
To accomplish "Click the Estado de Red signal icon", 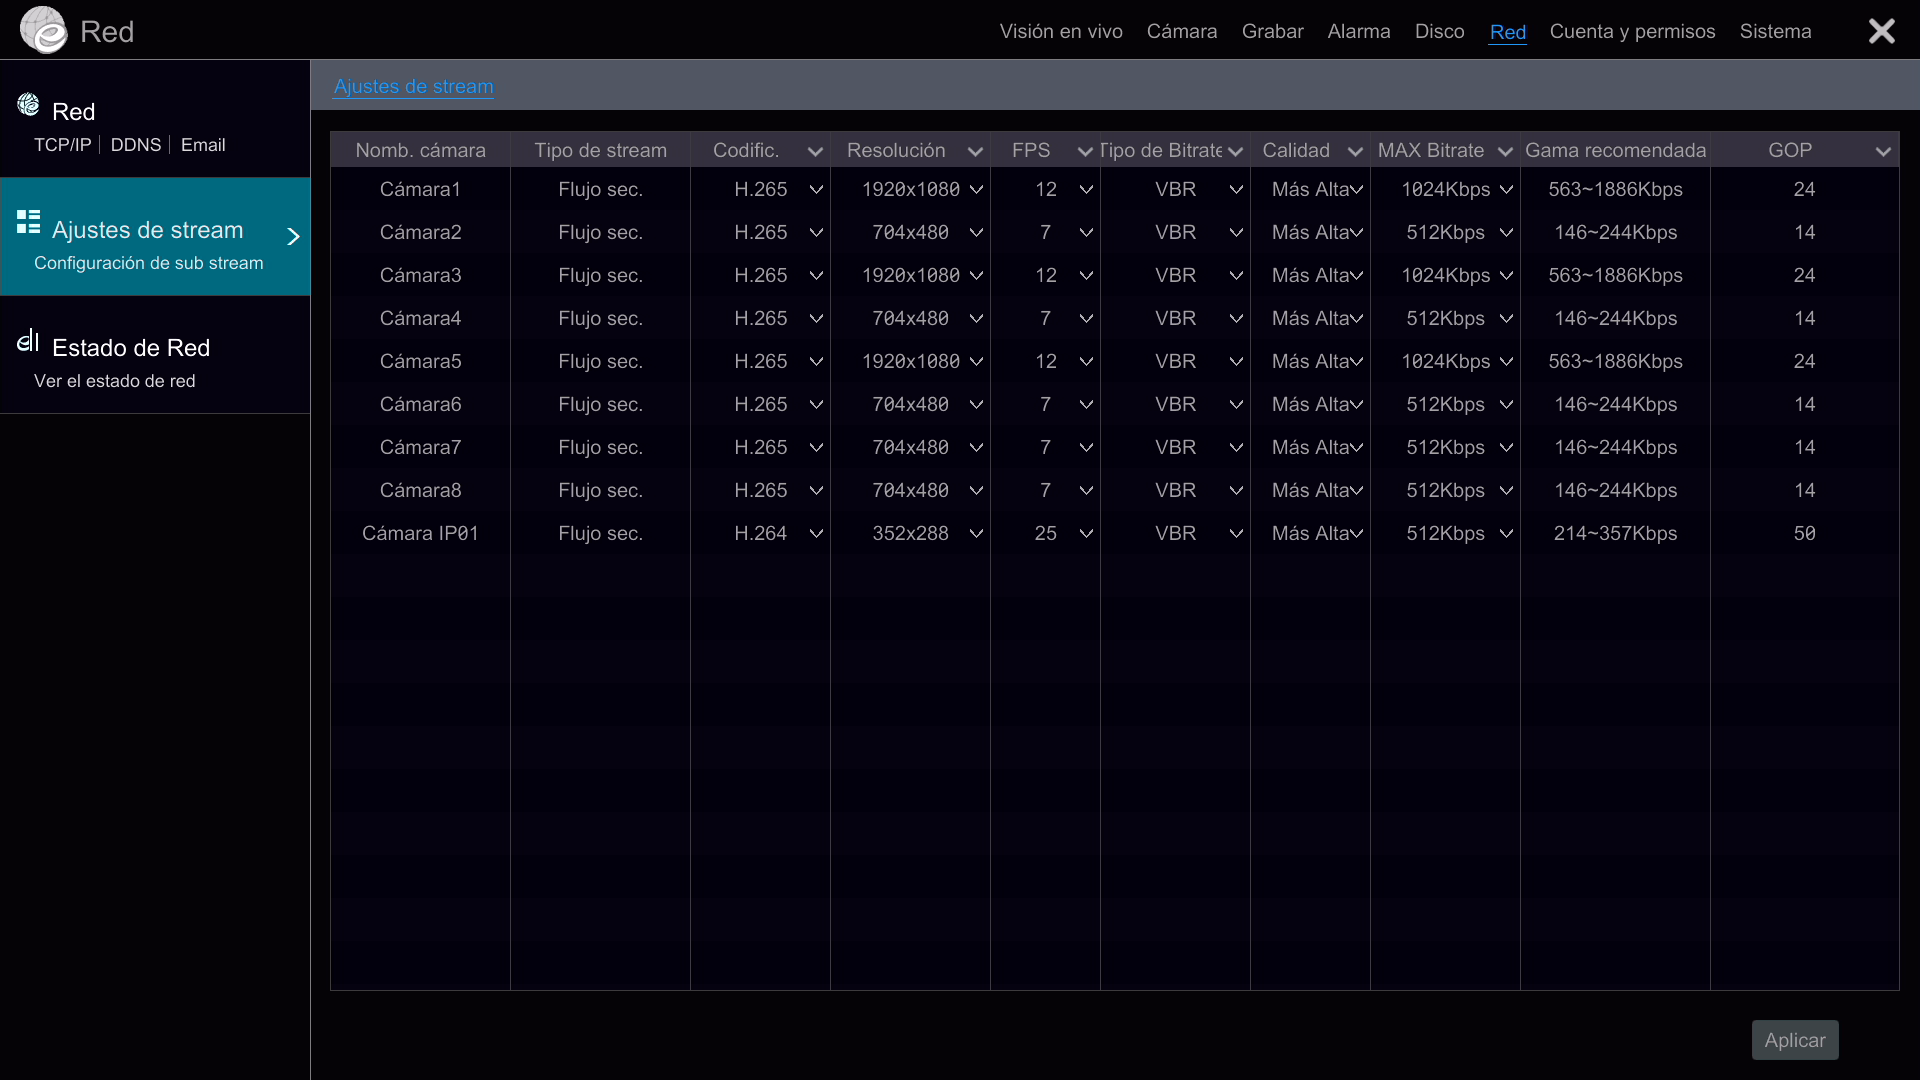I will point(28,341).
